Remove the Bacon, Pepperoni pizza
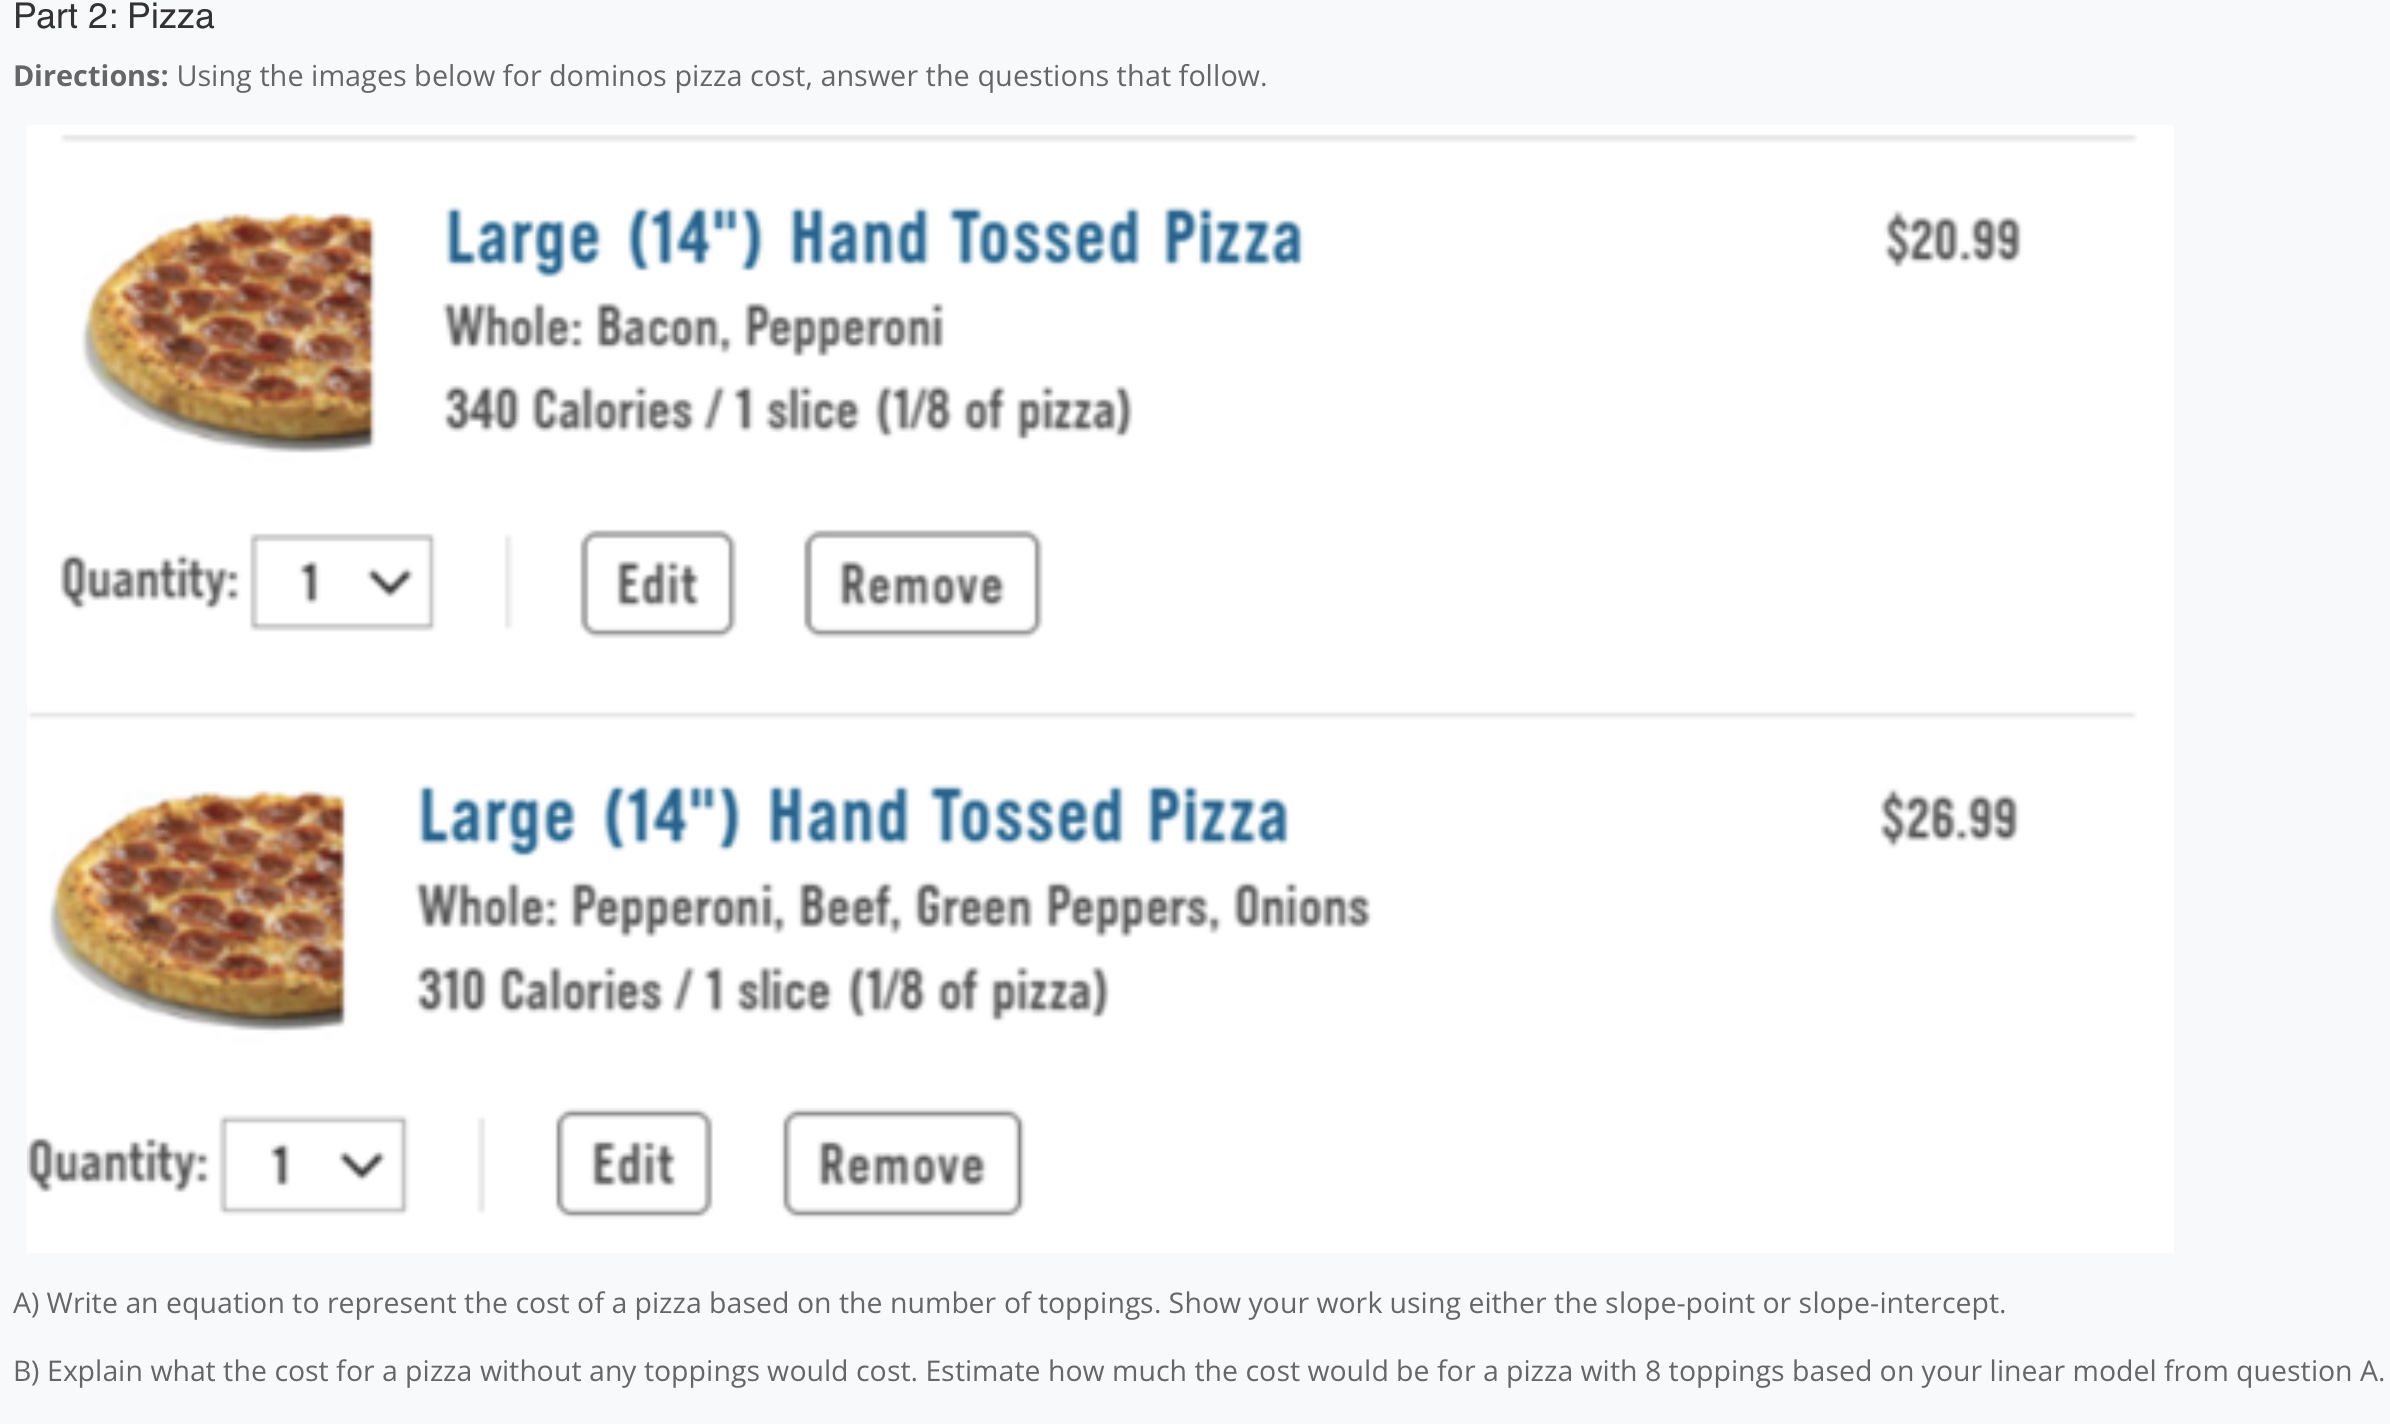 tap(921, 584)
